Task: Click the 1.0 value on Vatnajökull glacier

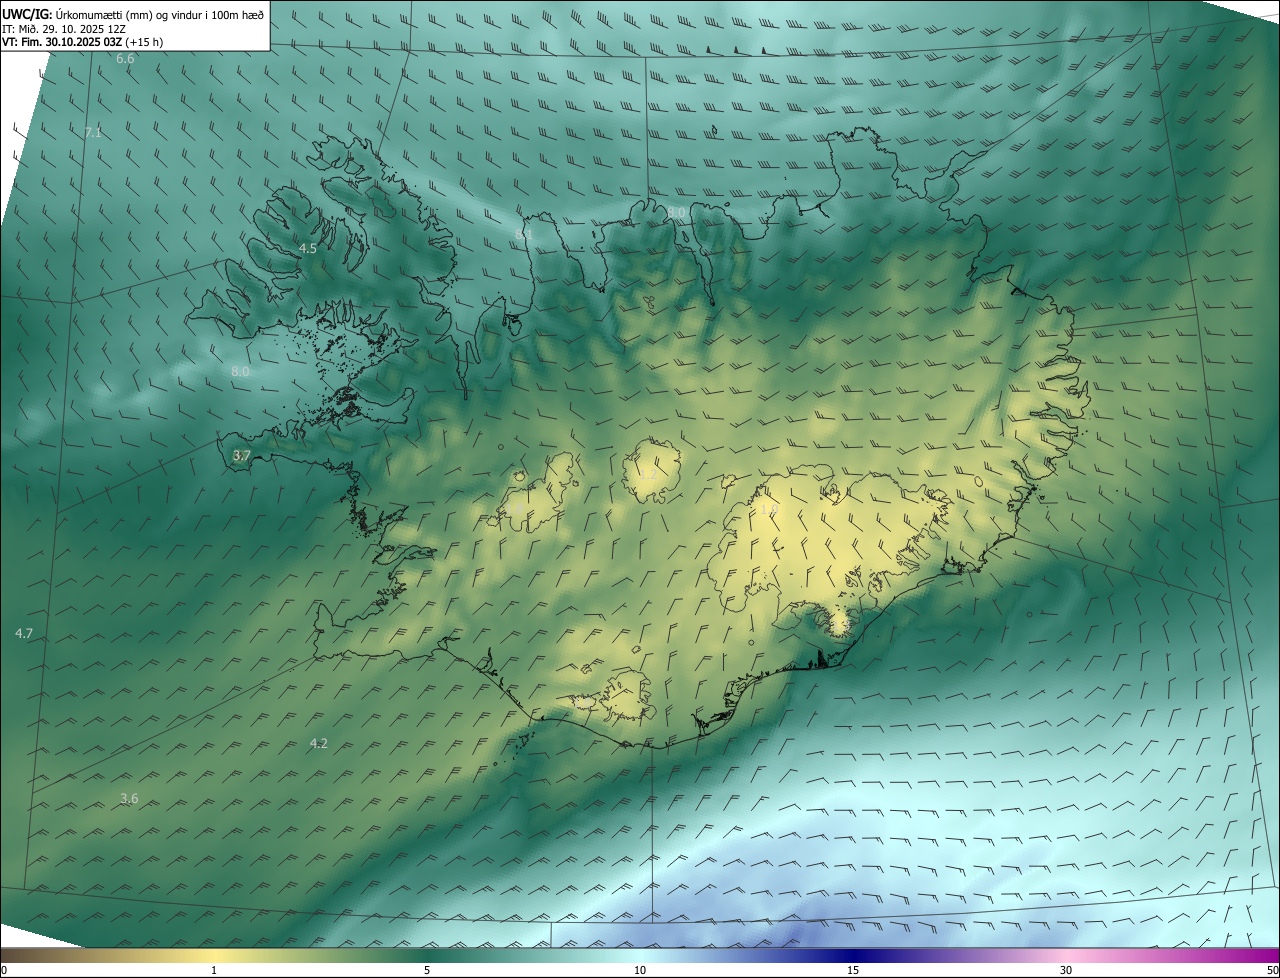Action: click(768, 509)
